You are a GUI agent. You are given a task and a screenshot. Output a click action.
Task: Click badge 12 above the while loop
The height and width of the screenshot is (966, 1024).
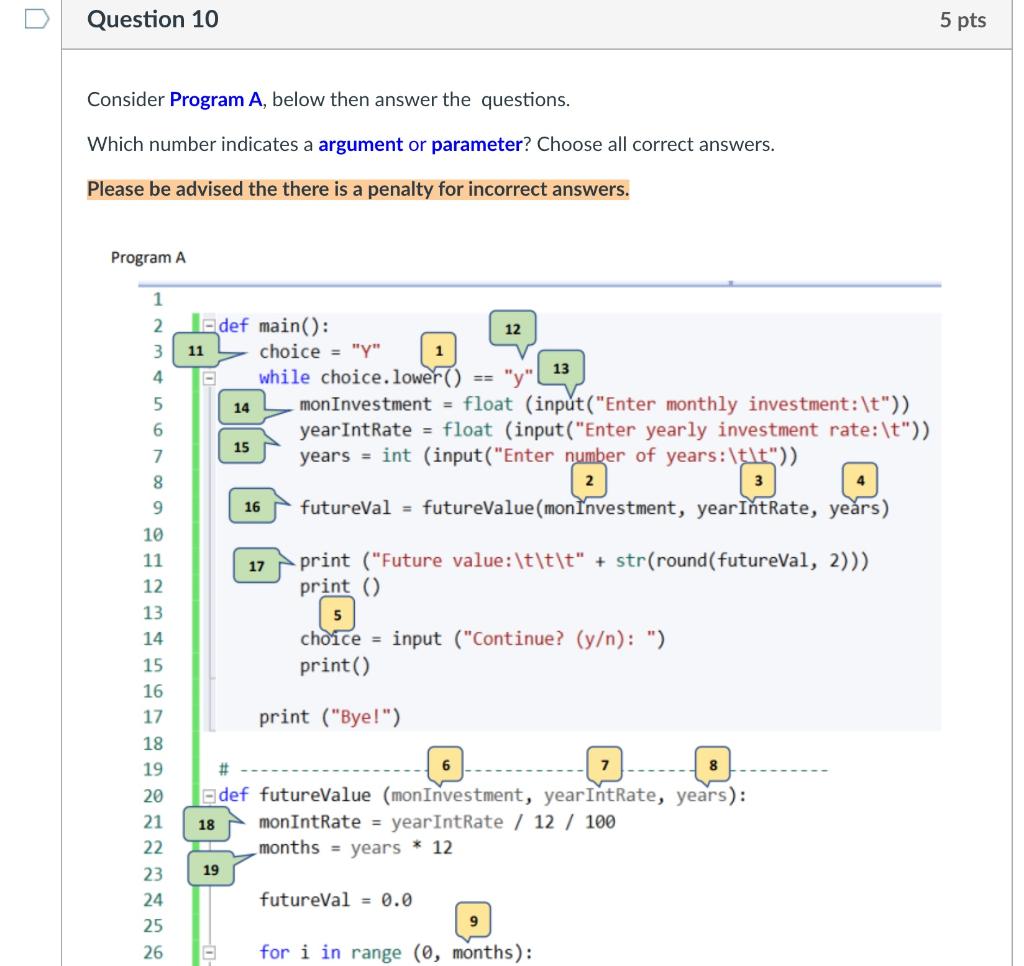[513, 329]
